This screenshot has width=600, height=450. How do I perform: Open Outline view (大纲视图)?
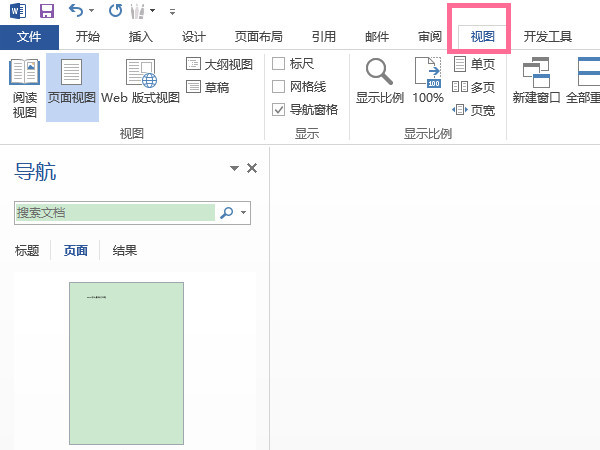click(x=220, y=64)
